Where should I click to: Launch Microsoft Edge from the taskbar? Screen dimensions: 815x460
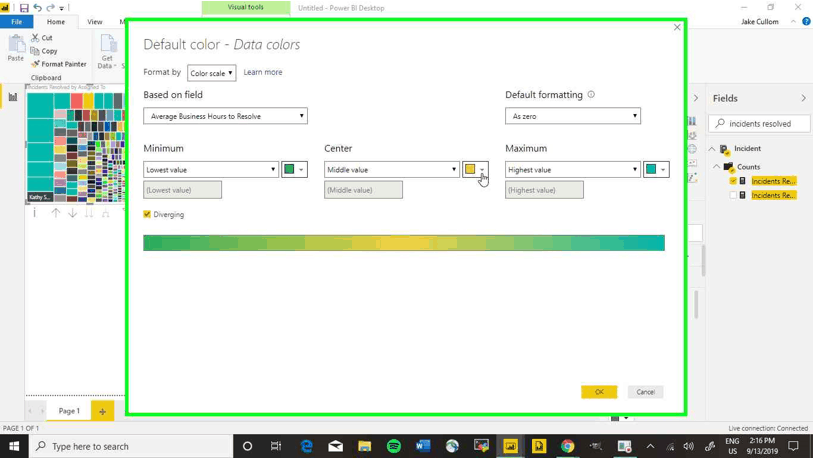click(307, 446)
